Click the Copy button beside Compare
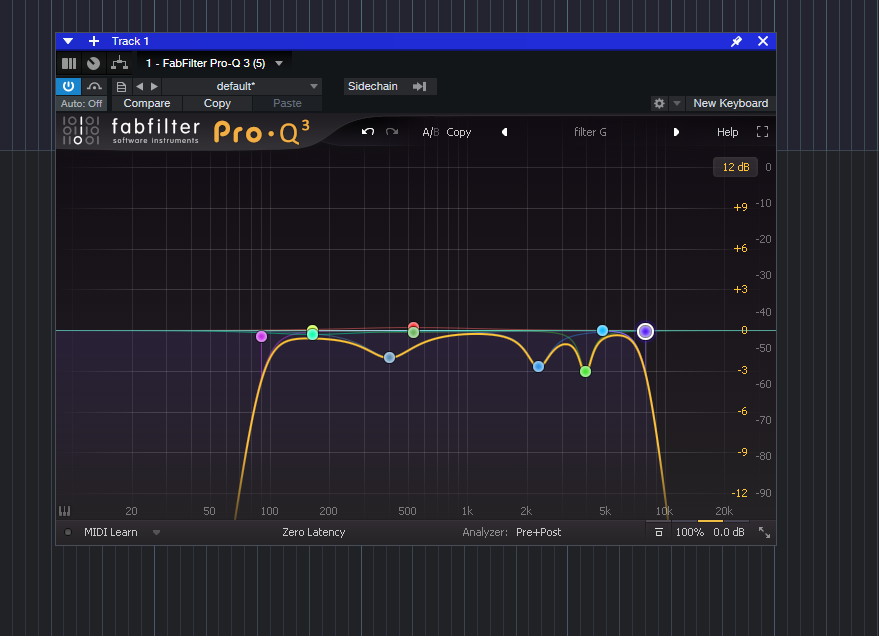Screen dimensions: 879x636 (x=217, y=104)
